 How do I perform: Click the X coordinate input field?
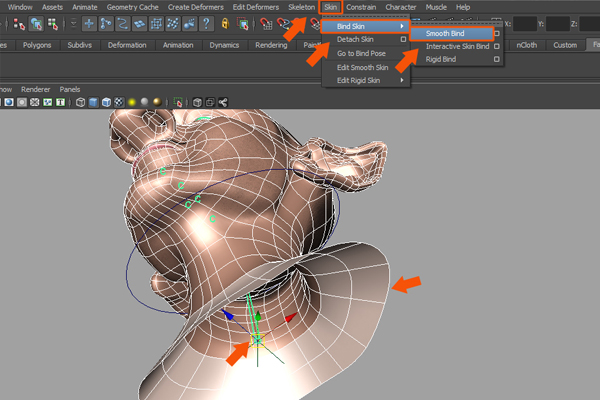pyautogui.click(x=525, y=24)
